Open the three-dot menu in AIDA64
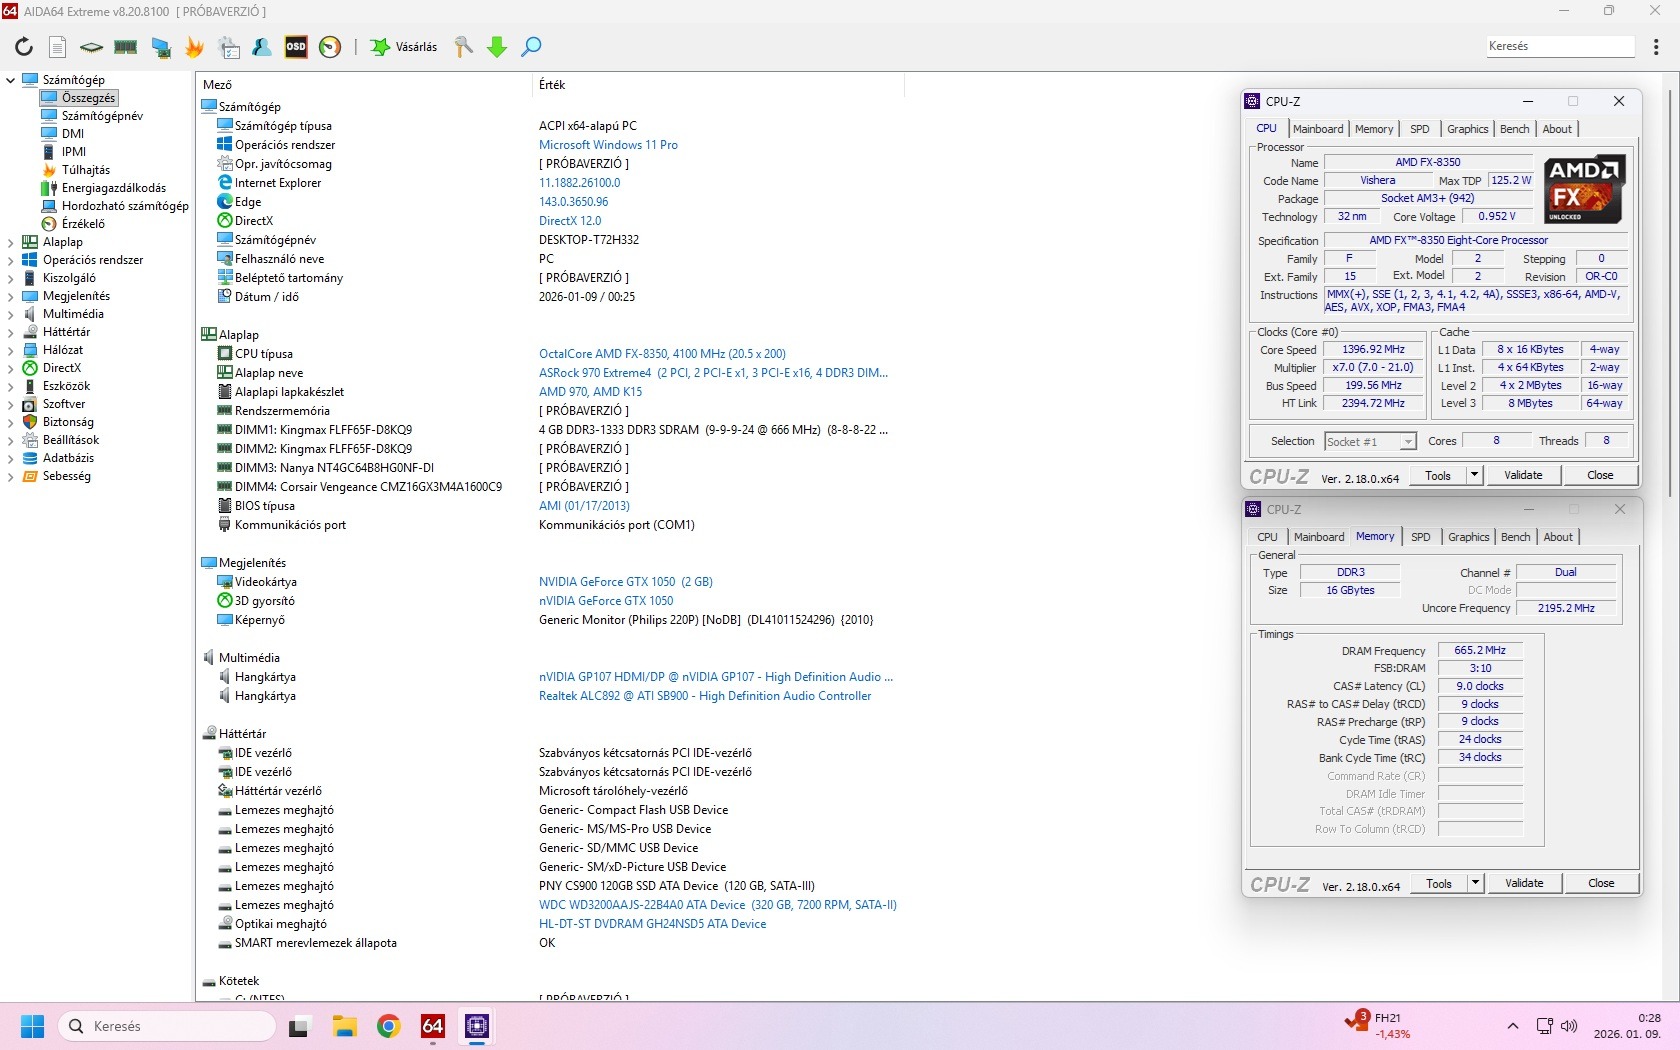Image resolution: width=1680 pixels, height=1050 pixels. coord(1656,47)
